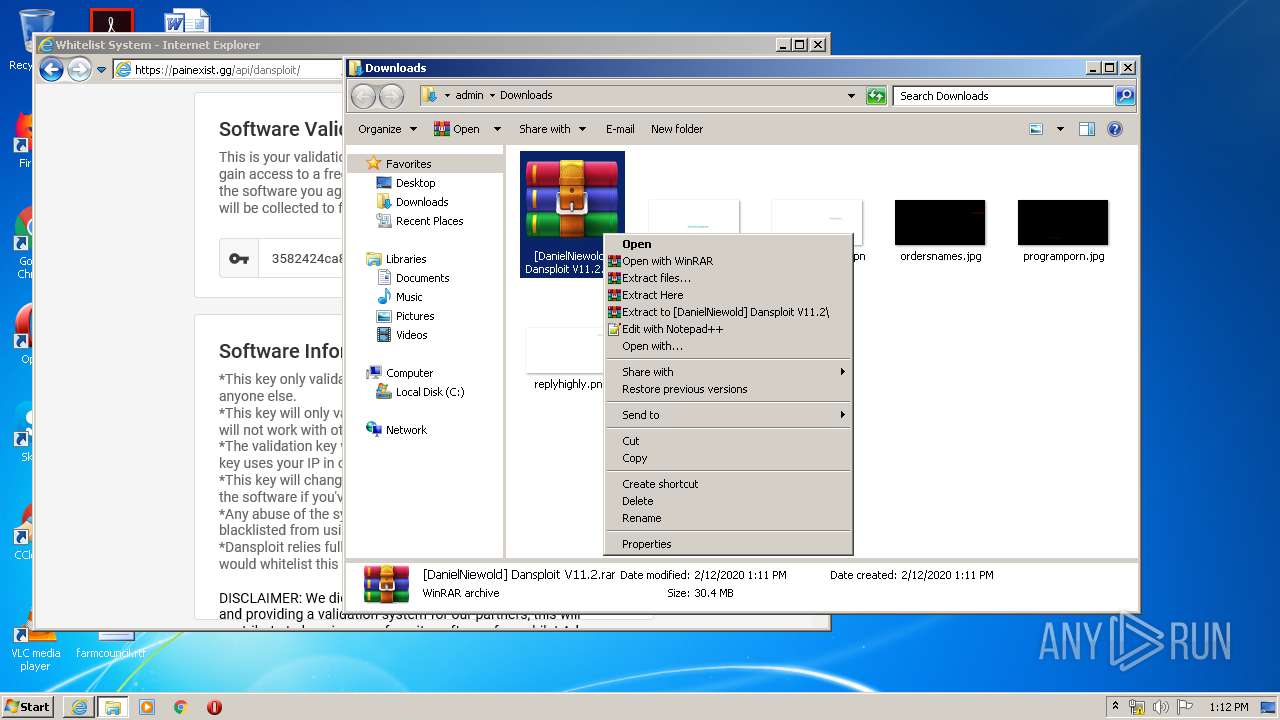Open Documents library in navigation pane
Image resolution: width=1280 pixels, height=720 pixels.
pos(412,278)
